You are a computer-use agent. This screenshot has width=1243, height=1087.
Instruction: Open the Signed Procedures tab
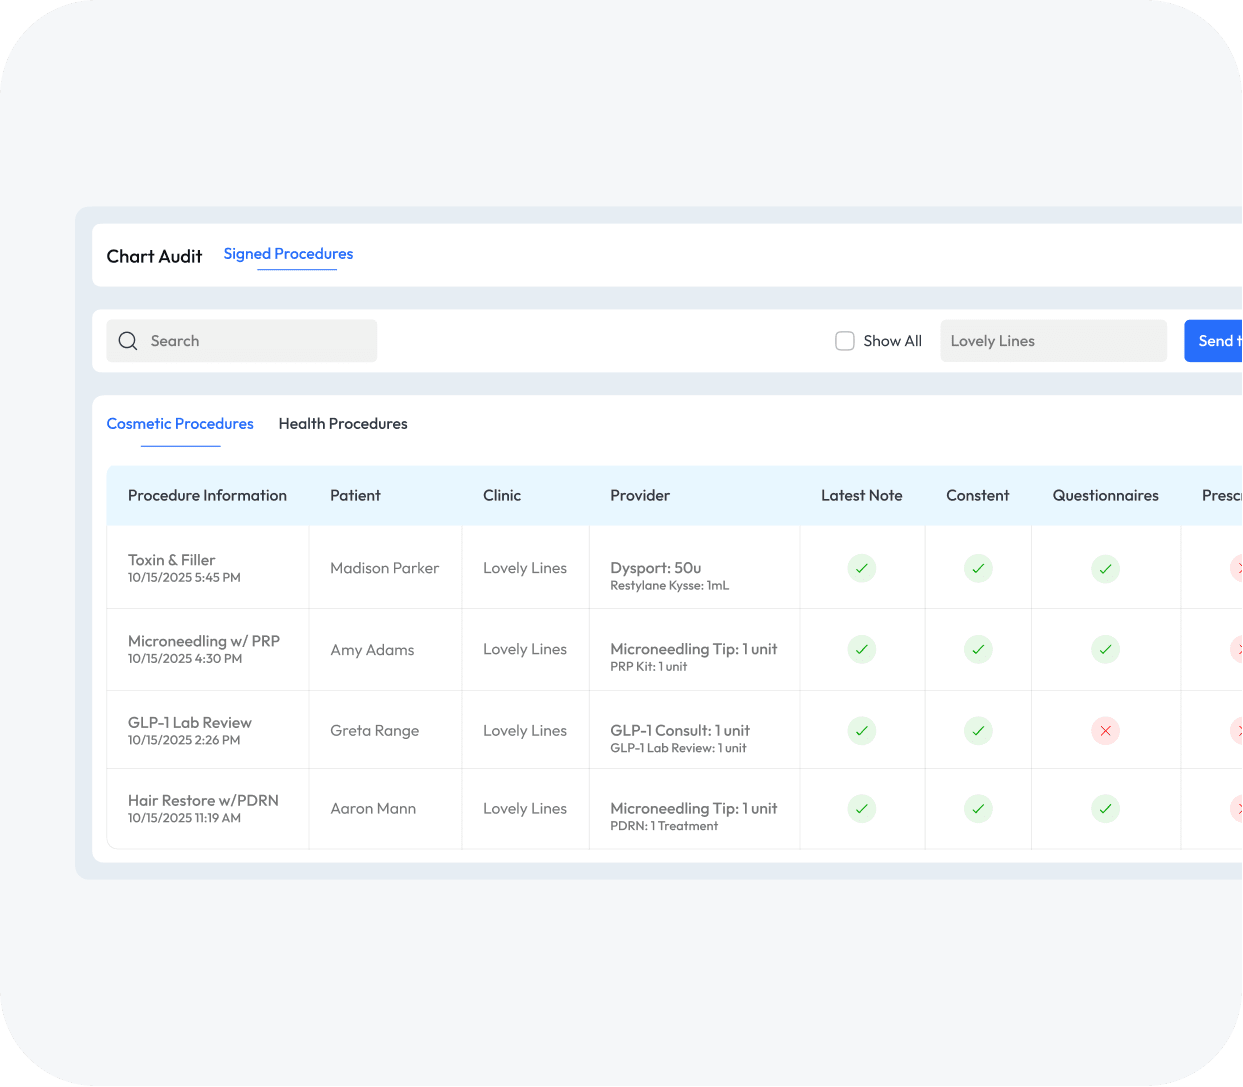tap(288, 254)
